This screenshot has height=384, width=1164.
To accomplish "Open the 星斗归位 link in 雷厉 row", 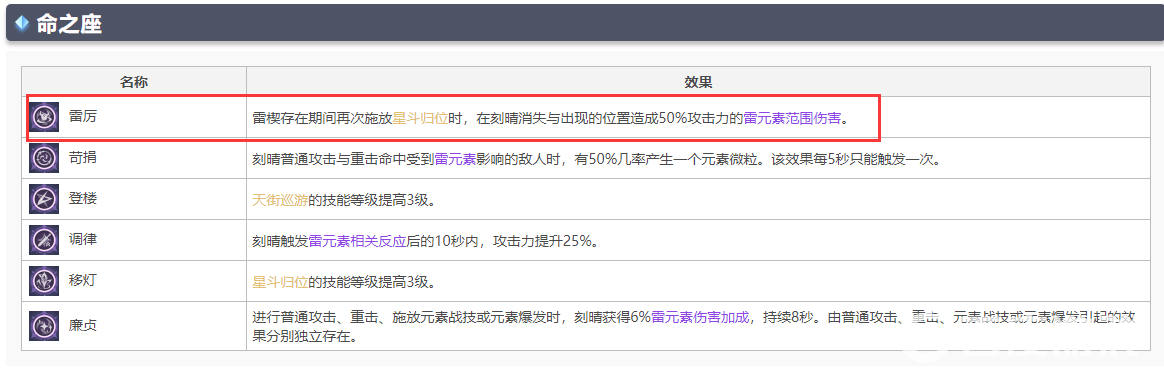I will pyautogui.click(x=420, y=118).
